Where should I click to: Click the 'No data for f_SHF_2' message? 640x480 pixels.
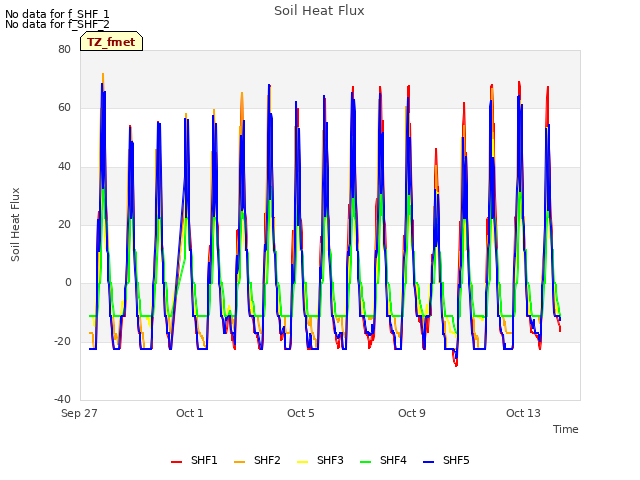click(x=57, y=24)
